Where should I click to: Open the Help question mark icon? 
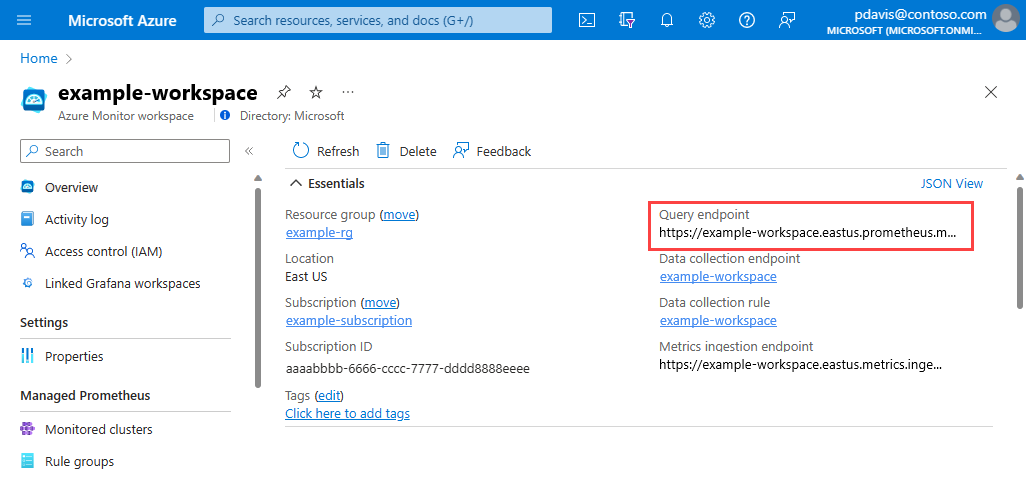[747, 20]
